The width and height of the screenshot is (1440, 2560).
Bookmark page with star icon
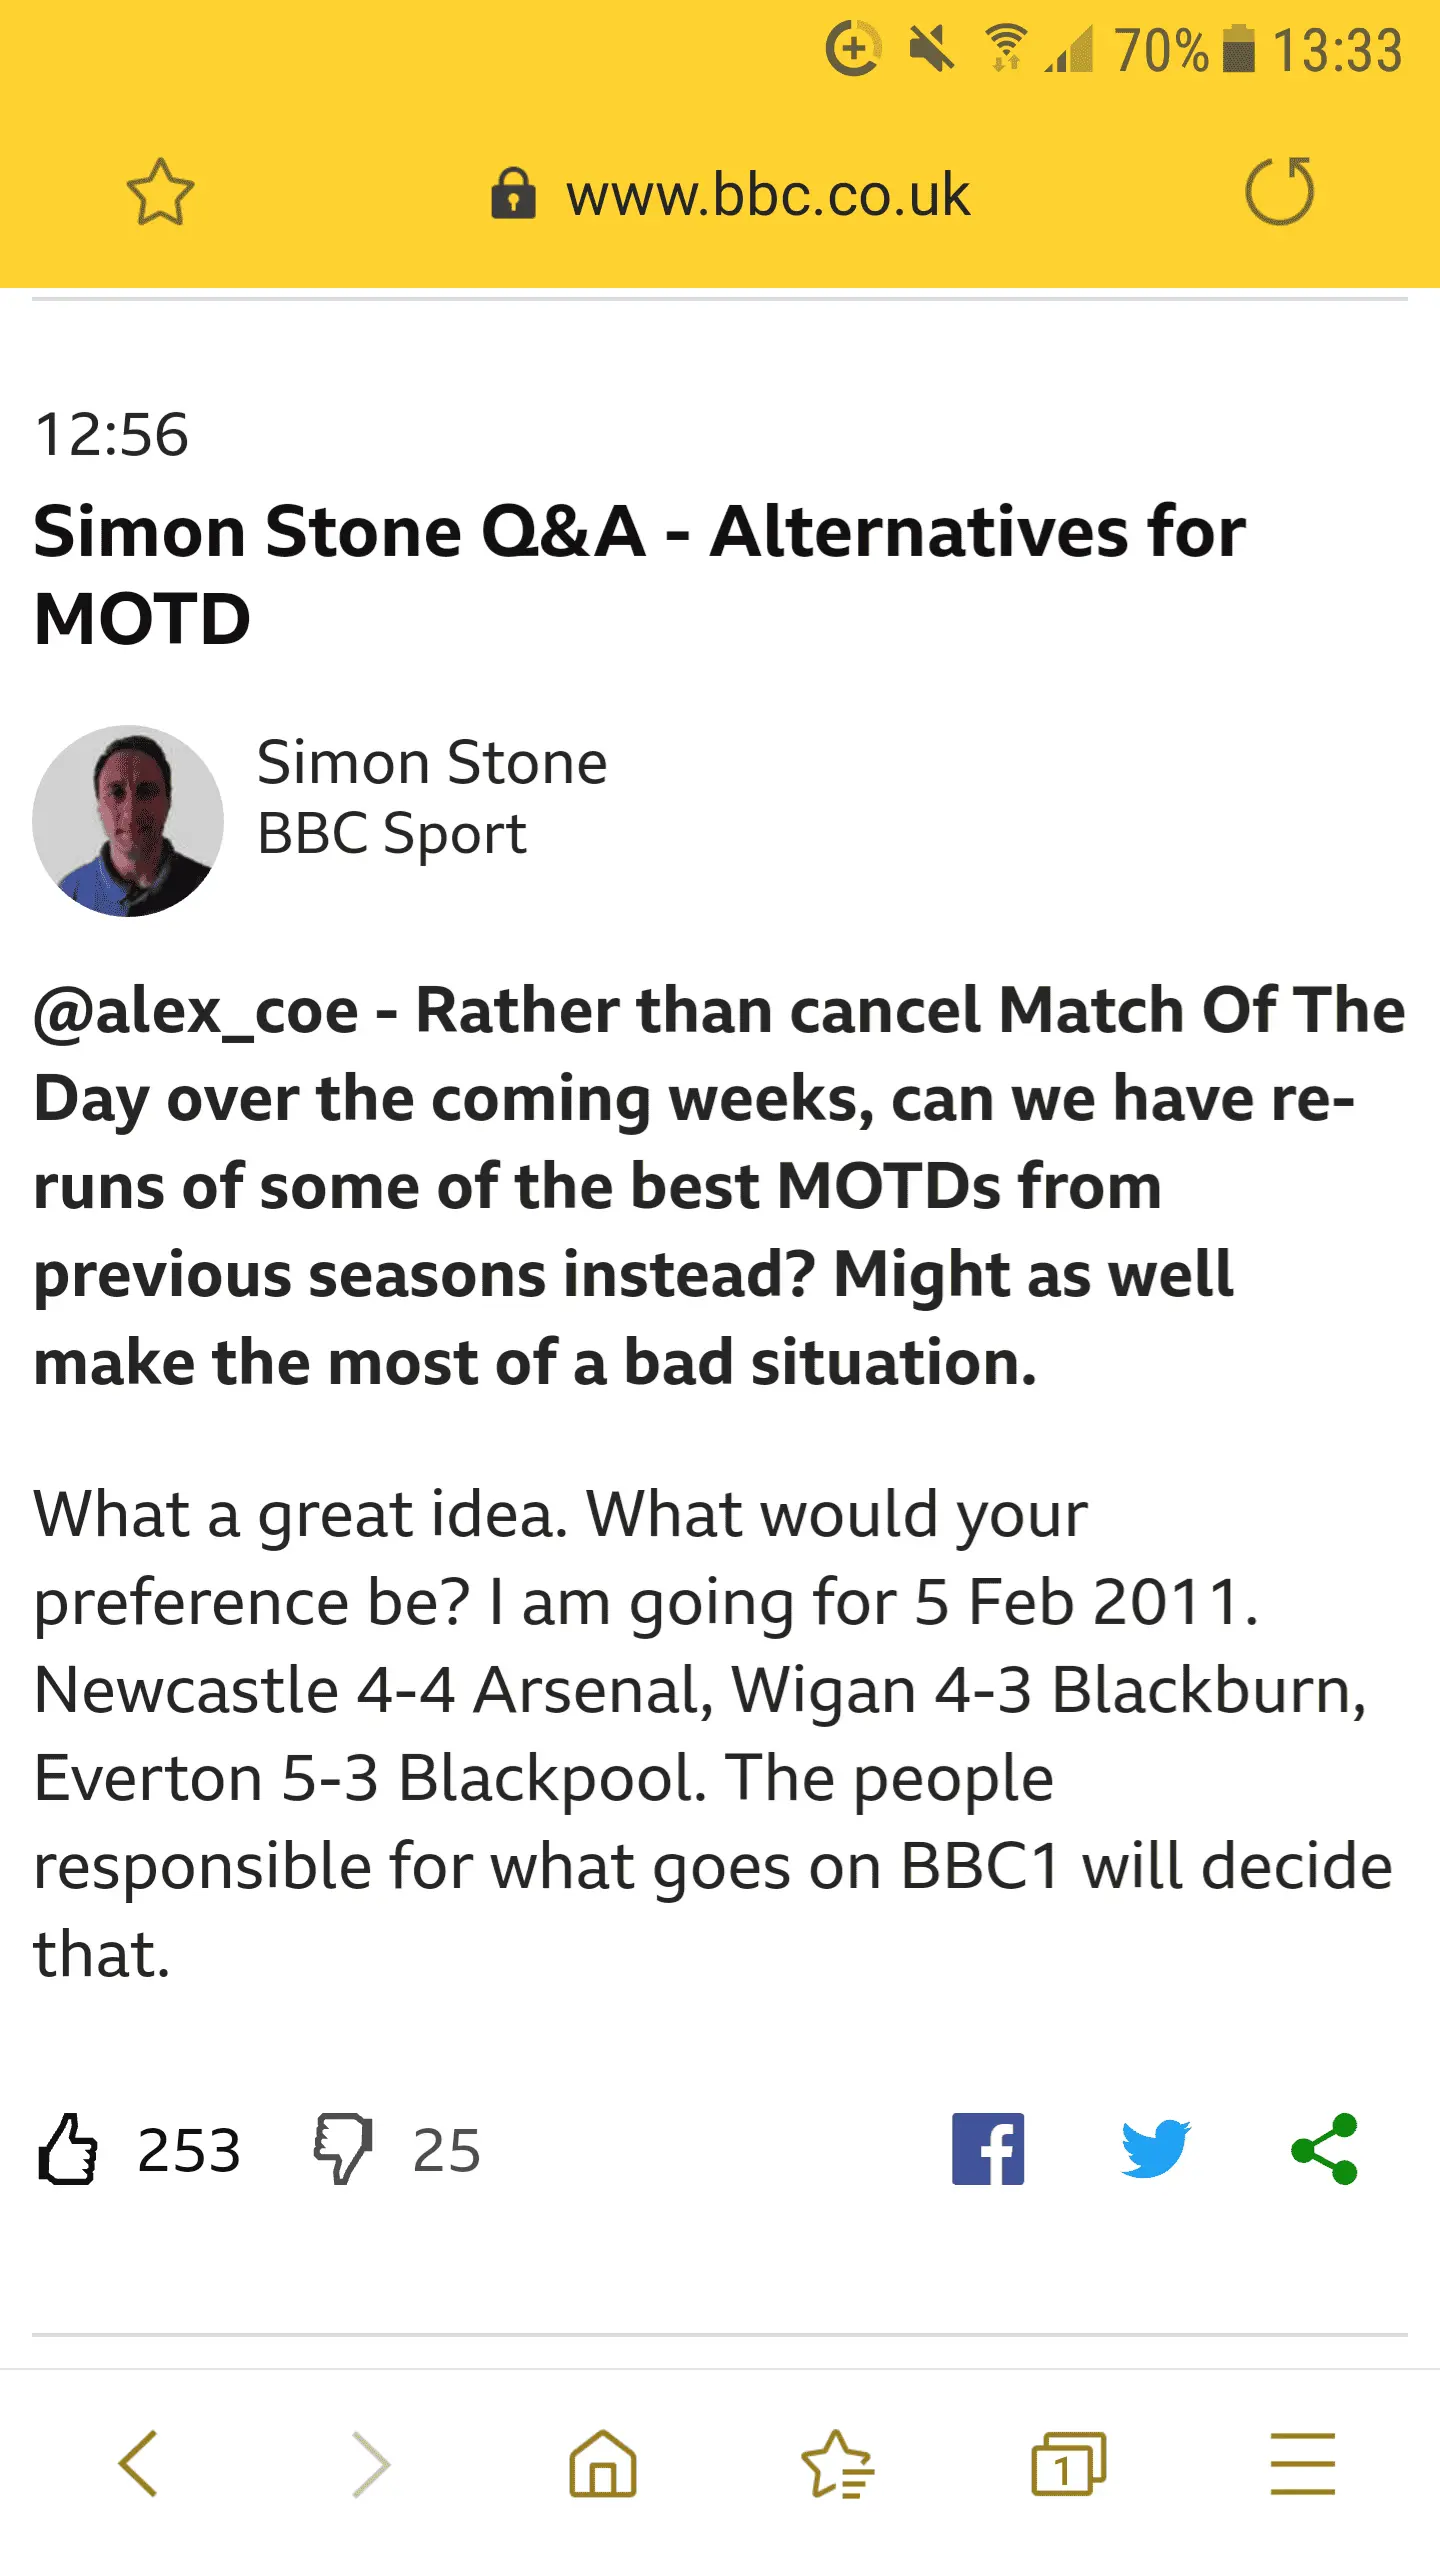(160, 192)
